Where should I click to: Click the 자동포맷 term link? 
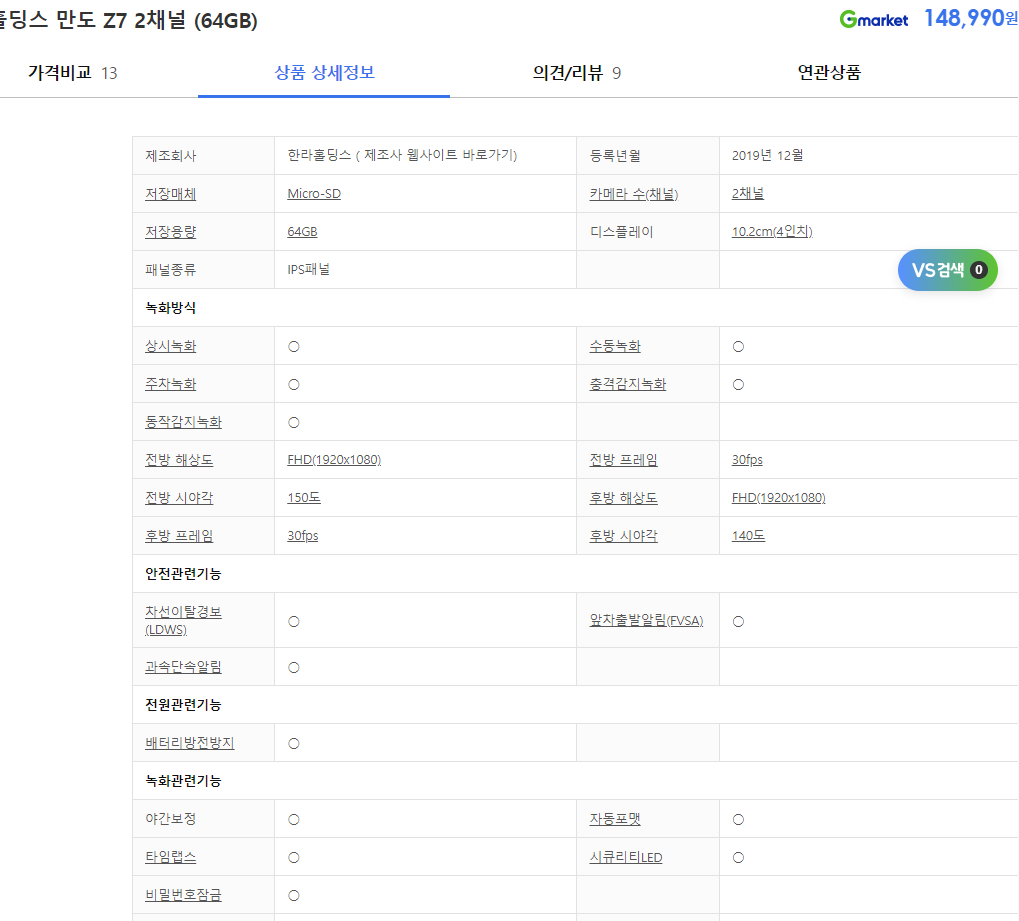(x=615, y=819)
